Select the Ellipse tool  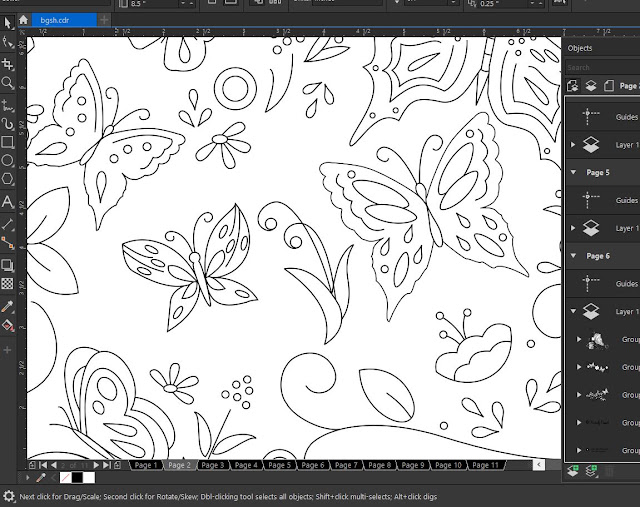coord(7,160)
